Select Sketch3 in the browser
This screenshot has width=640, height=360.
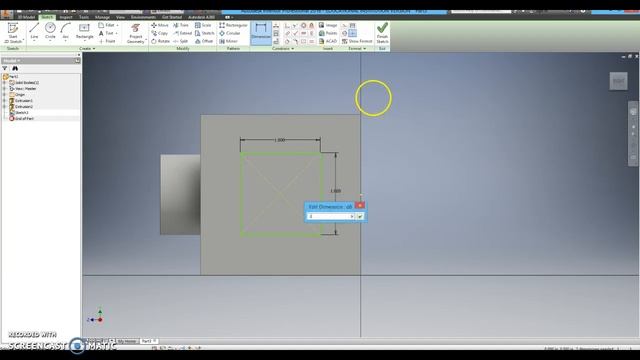point(19,112)
